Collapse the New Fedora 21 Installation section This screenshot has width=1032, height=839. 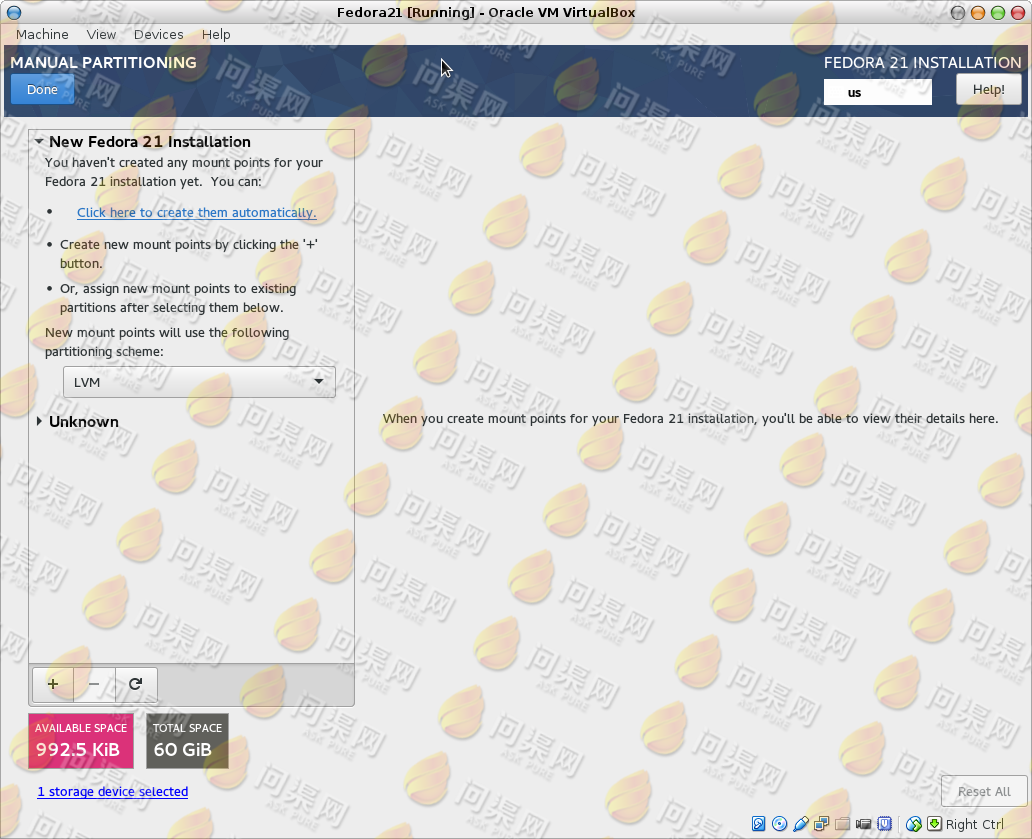[39, 141]
